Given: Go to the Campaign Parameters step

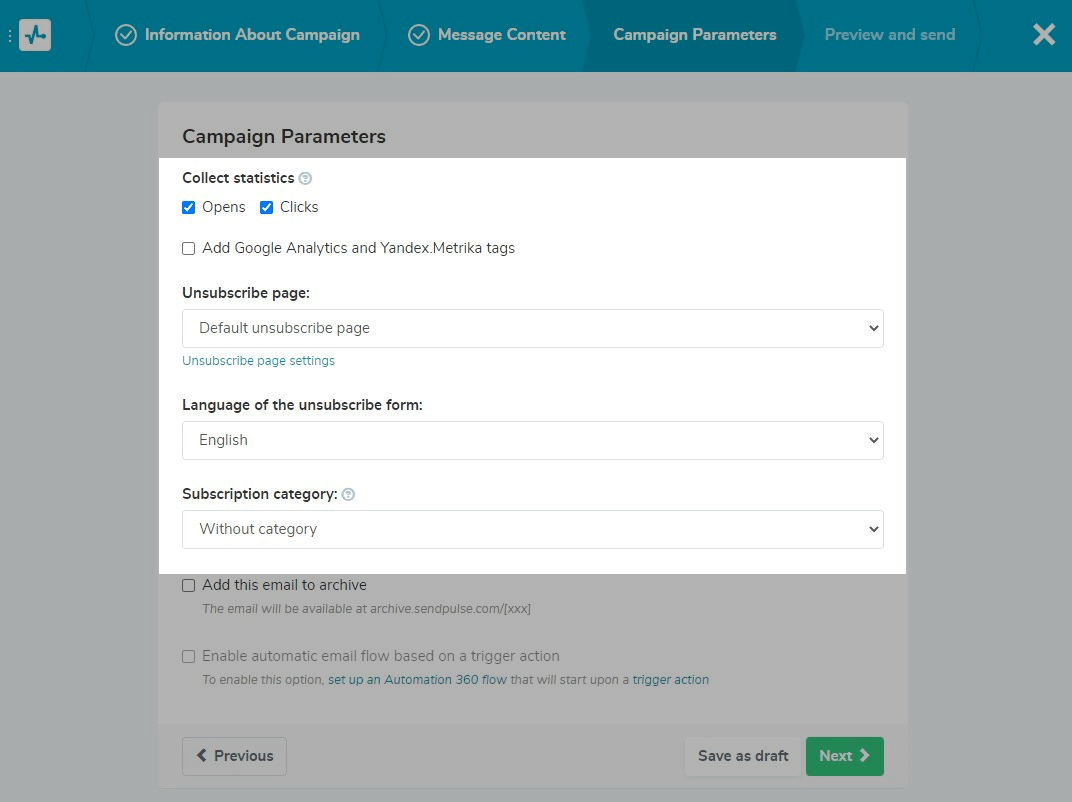Looking at the screenshot, I should click(x=694, y=35).
